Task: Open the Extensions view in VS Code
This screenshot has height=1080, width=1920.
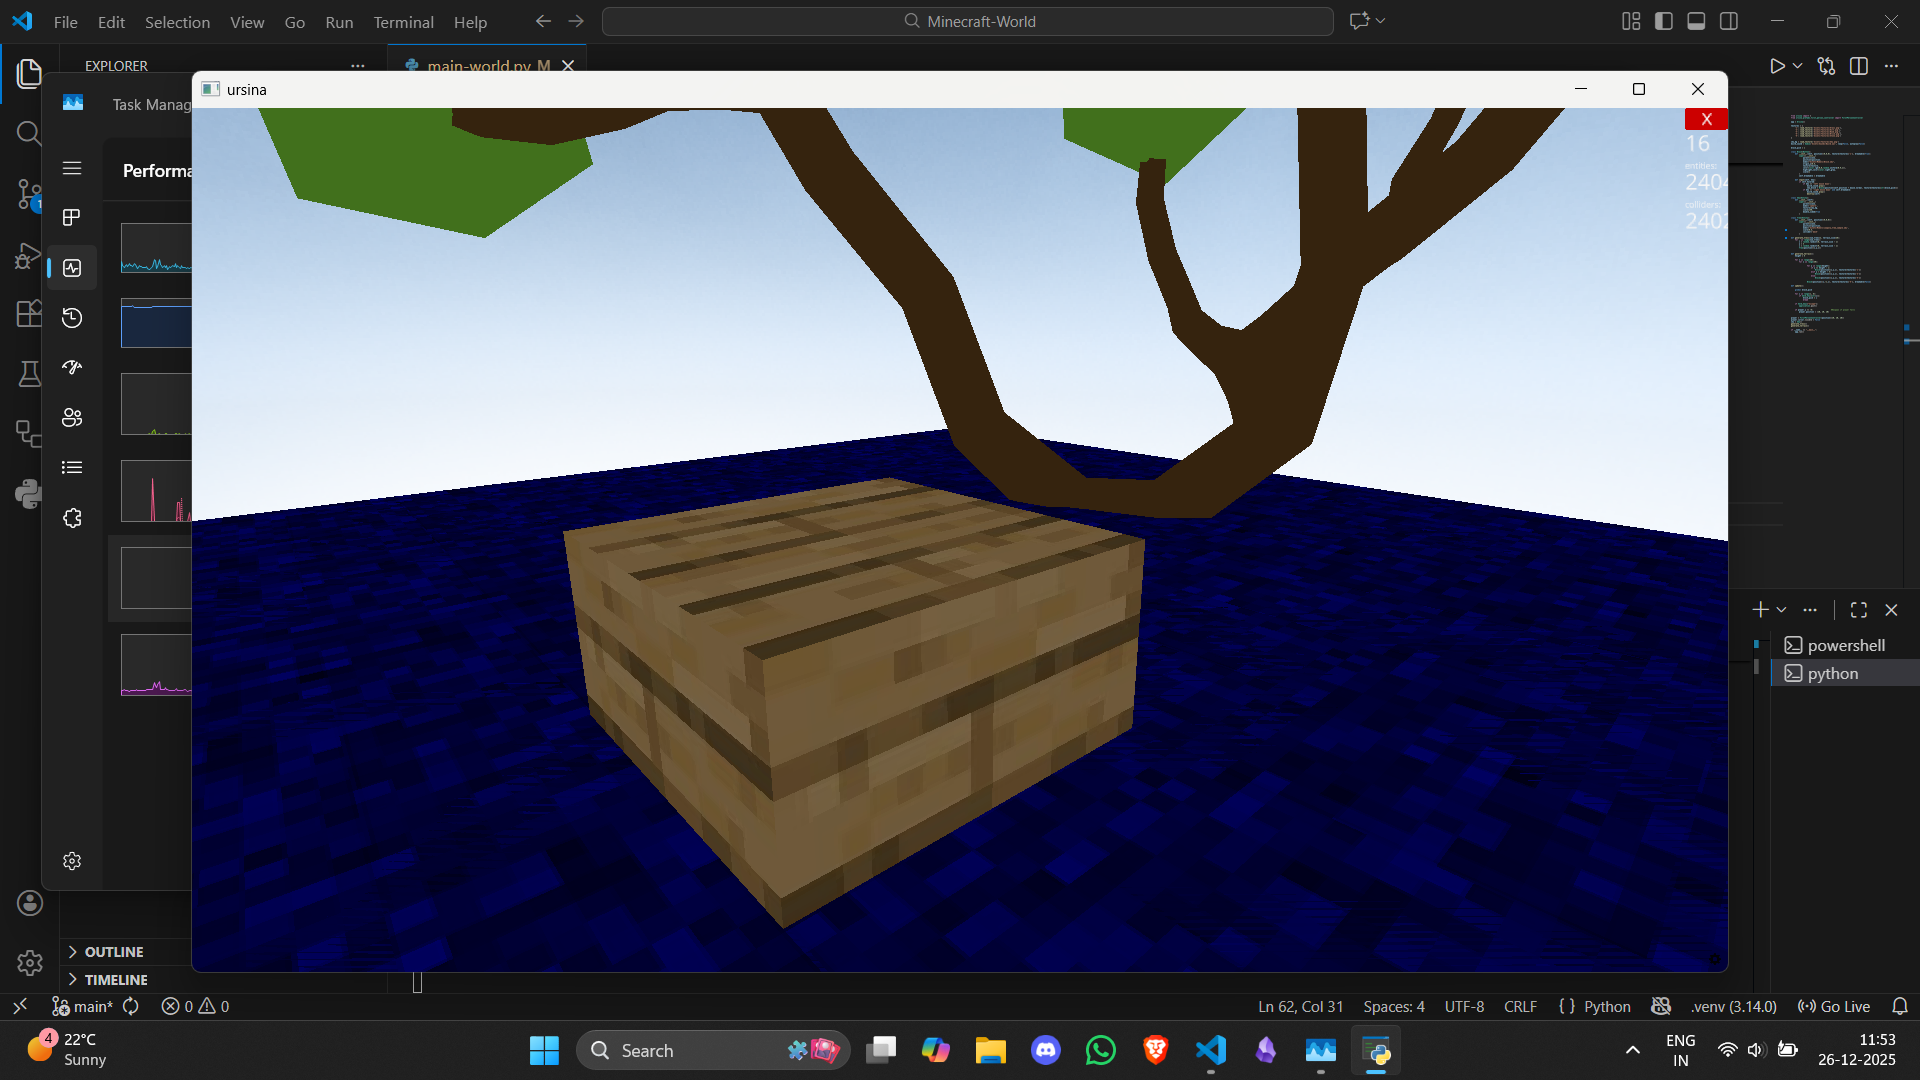Action: [29, 313]
